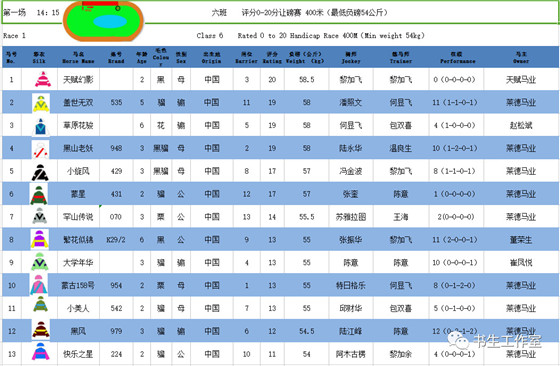Click the purple and yellow silk in row 8
Screen dimensions: 560x366
[x=40, y=239]
